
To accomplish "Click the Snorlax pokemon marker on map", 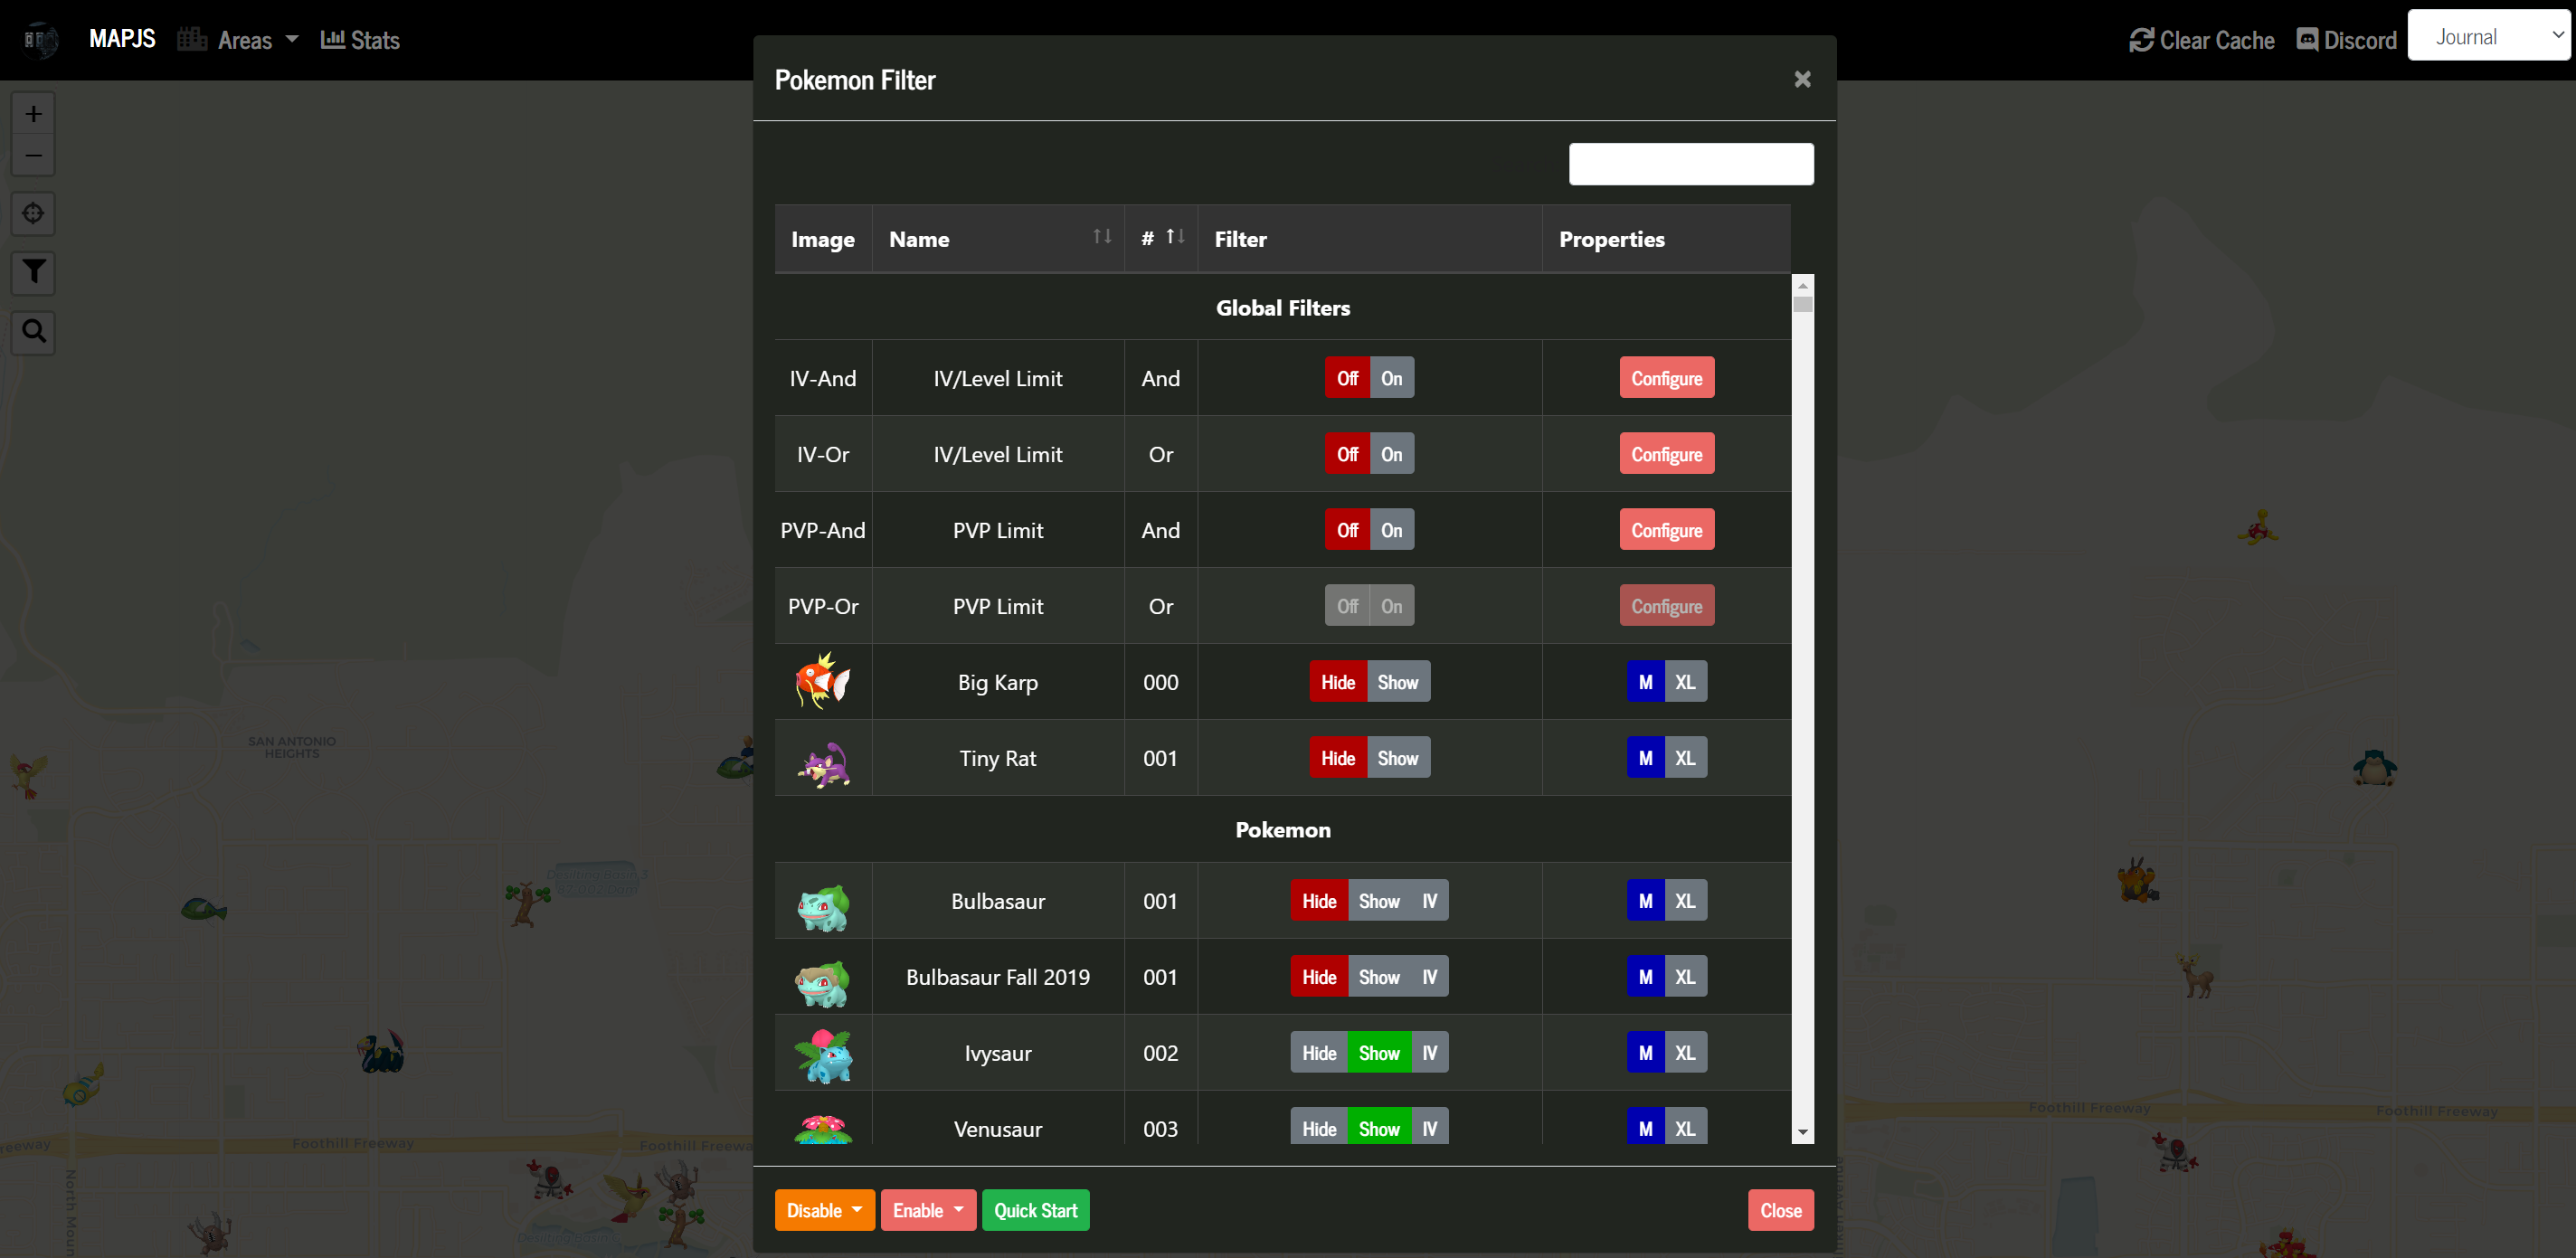I will (x=2374, y=768).
